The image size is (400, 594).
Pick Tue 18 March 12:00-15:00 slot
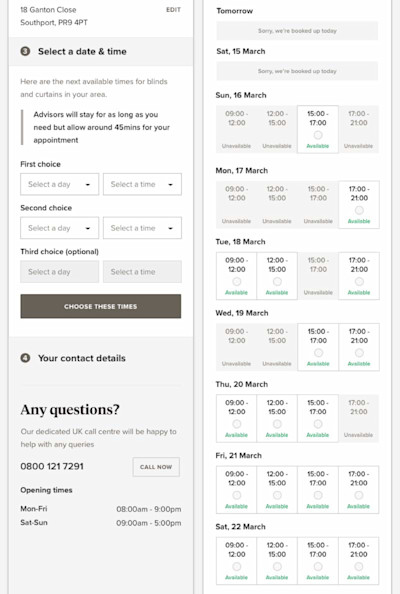[277, 276]
